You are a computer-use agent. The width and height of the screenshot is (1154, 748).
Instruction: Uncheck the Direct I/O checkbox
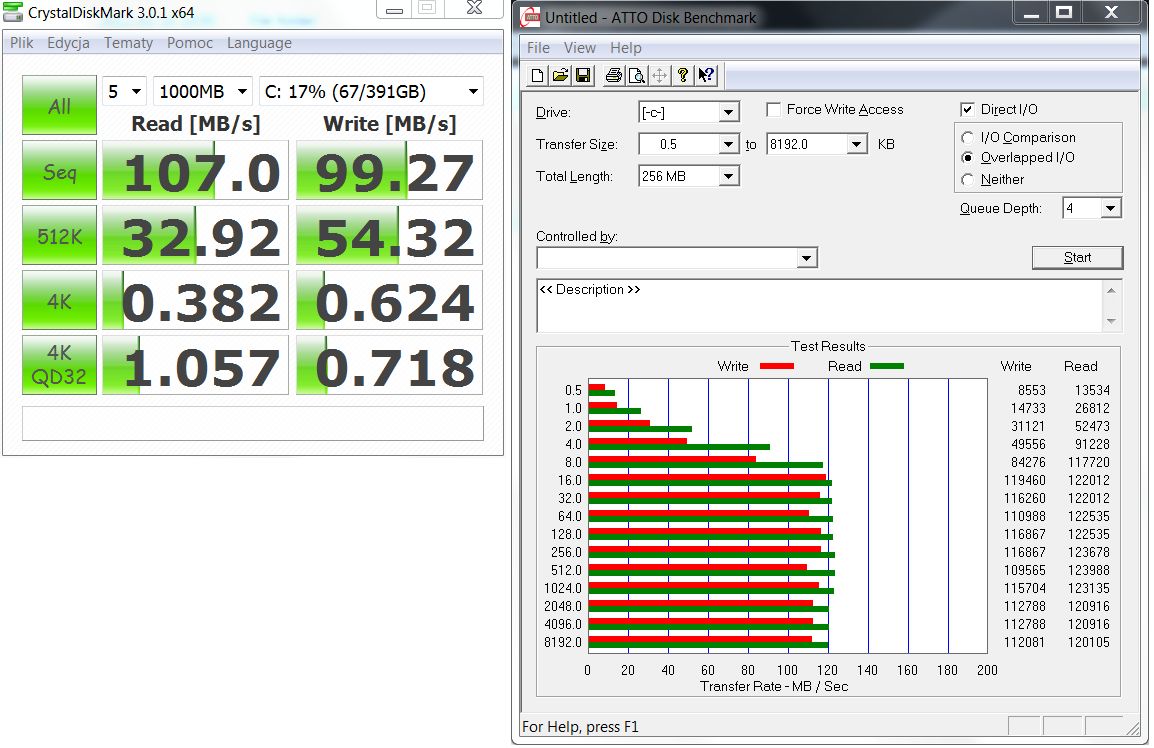[x=968, y=110]
